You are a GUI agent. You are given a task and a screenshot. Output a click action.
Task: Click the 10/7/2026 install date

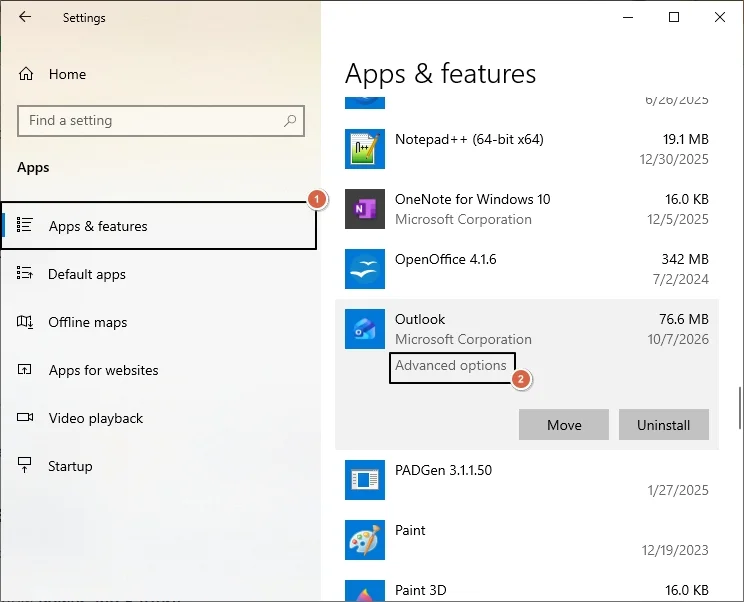point(678,339)
